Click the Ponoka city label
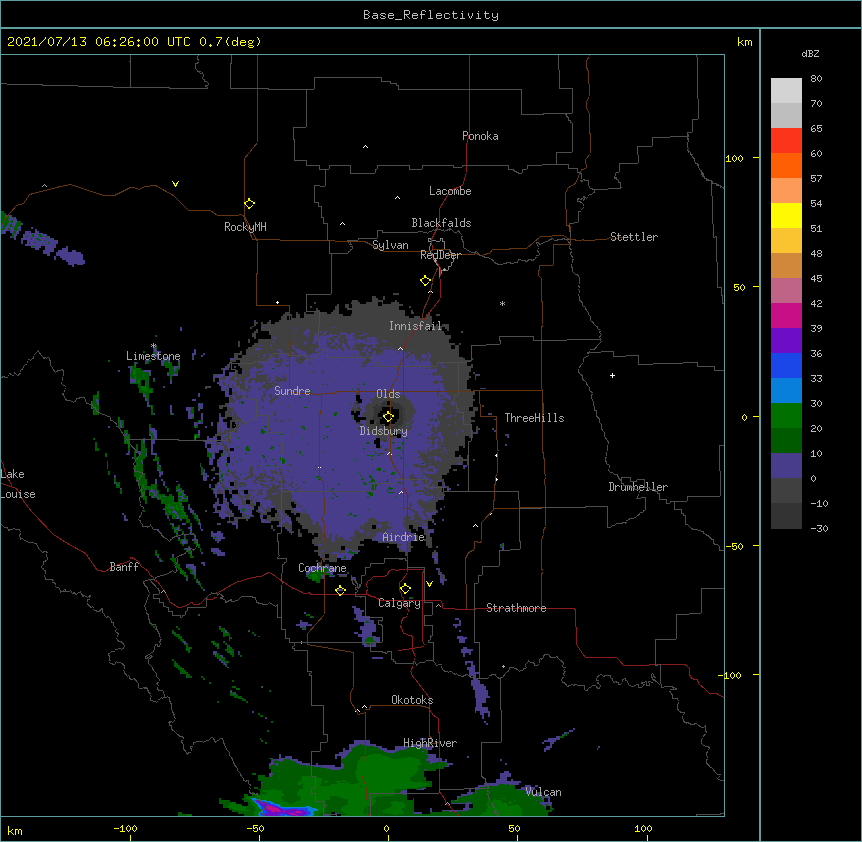The height and width of the screenshot is (842, 862). pyautogui.click(x=480, y=136)
